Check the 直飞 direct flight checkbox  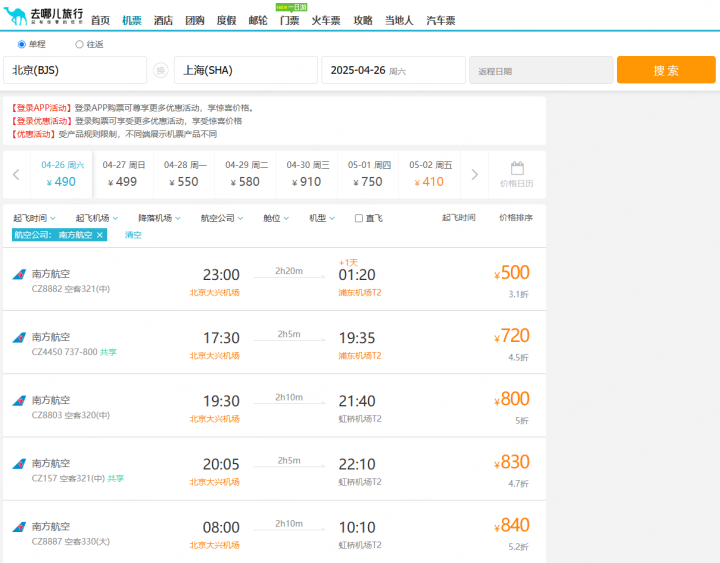click(x=359, y=218)
